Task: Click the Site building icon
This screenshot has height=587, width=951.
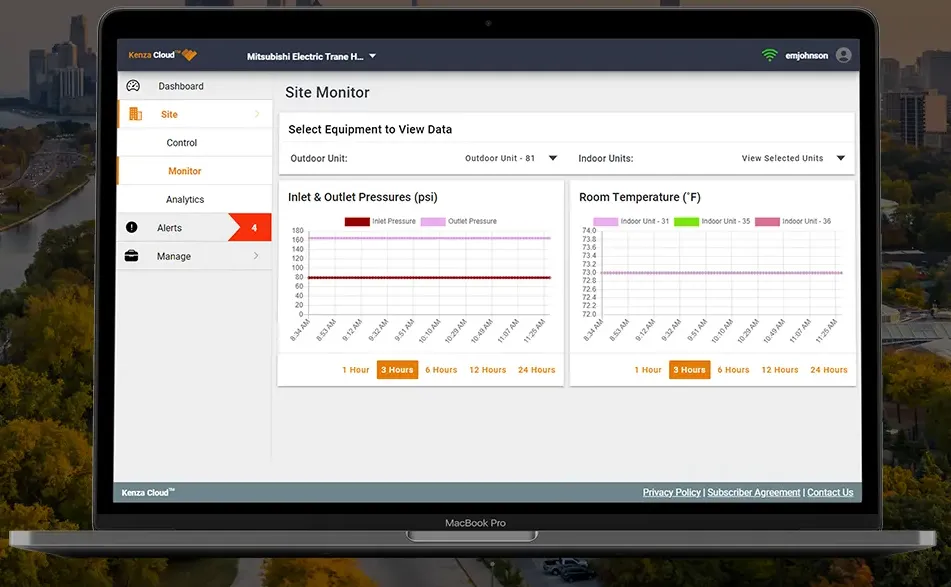Action: coord(135,114)
